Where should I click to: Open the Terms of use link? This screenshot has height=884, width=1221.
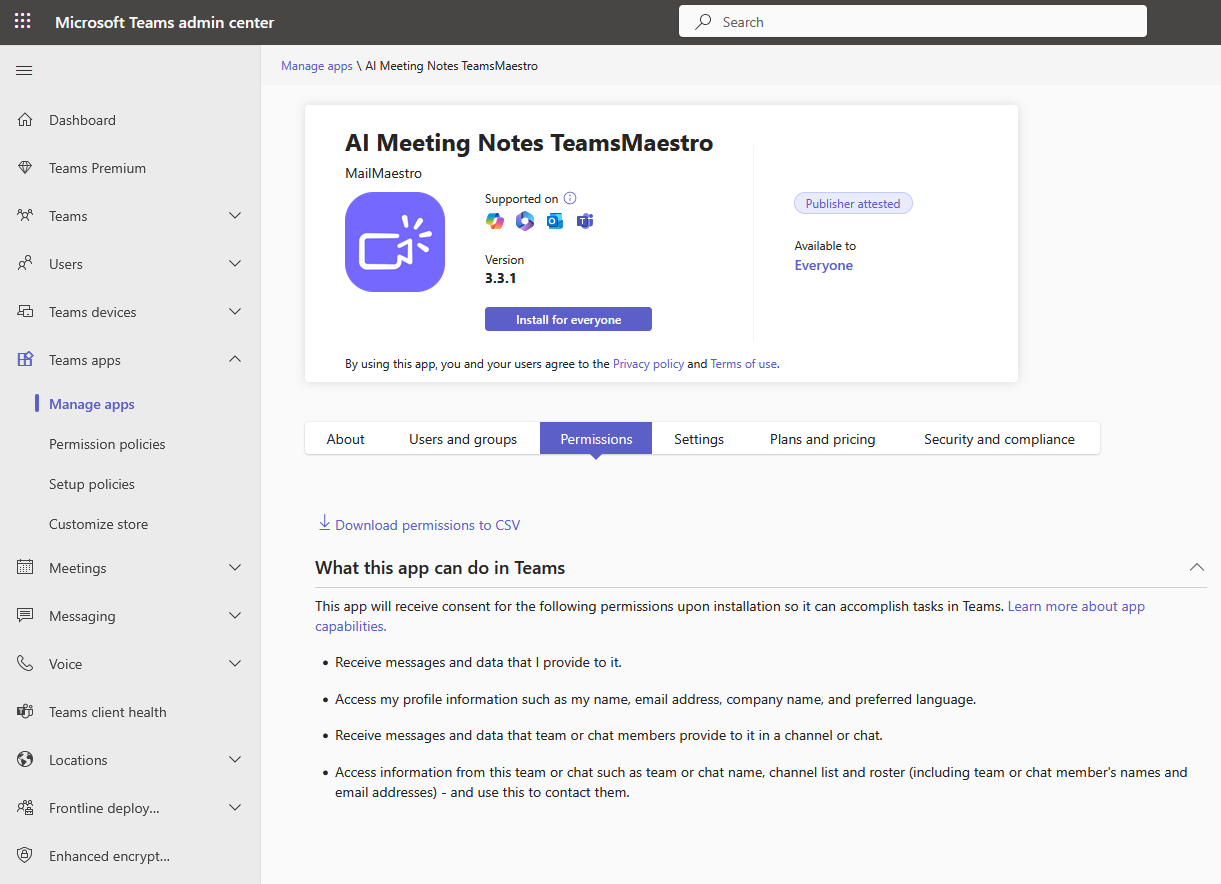[x=743, y=364]
